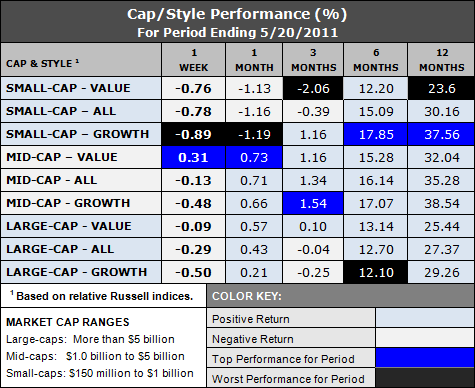Screen dimensions: 475x388
Task: Select cell with value 35.28
Action: click(441, 180)
